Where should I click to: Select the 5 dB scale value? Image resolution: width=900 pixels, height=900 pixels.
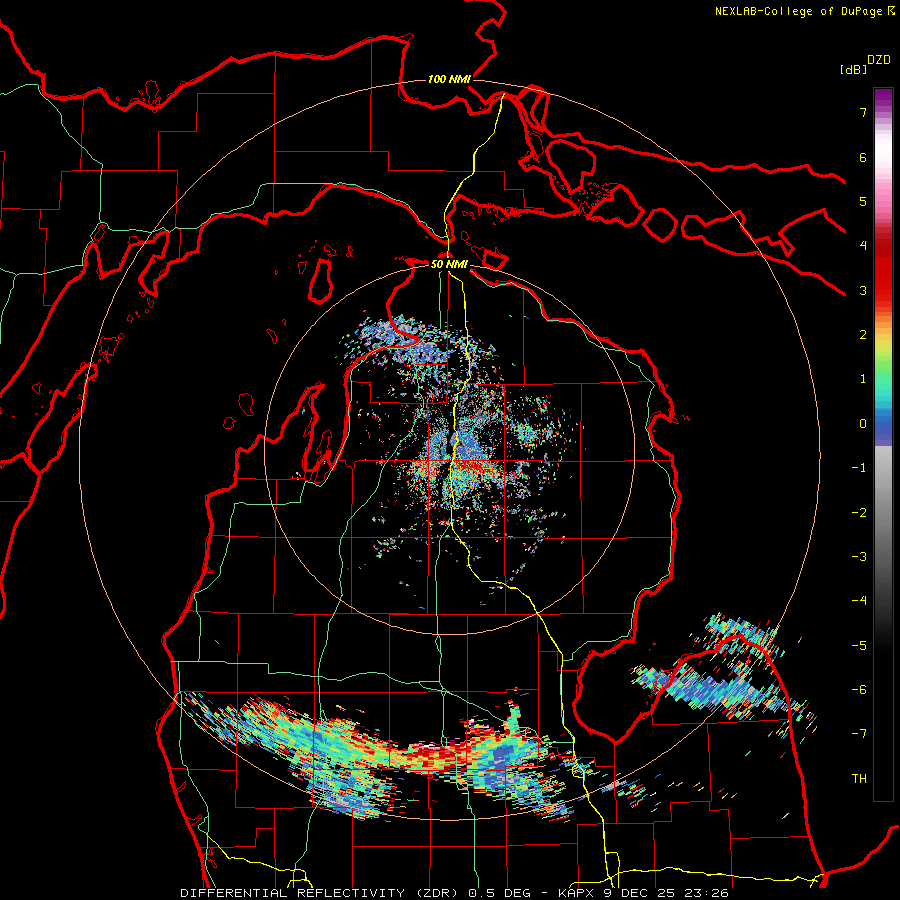[863, 201]
